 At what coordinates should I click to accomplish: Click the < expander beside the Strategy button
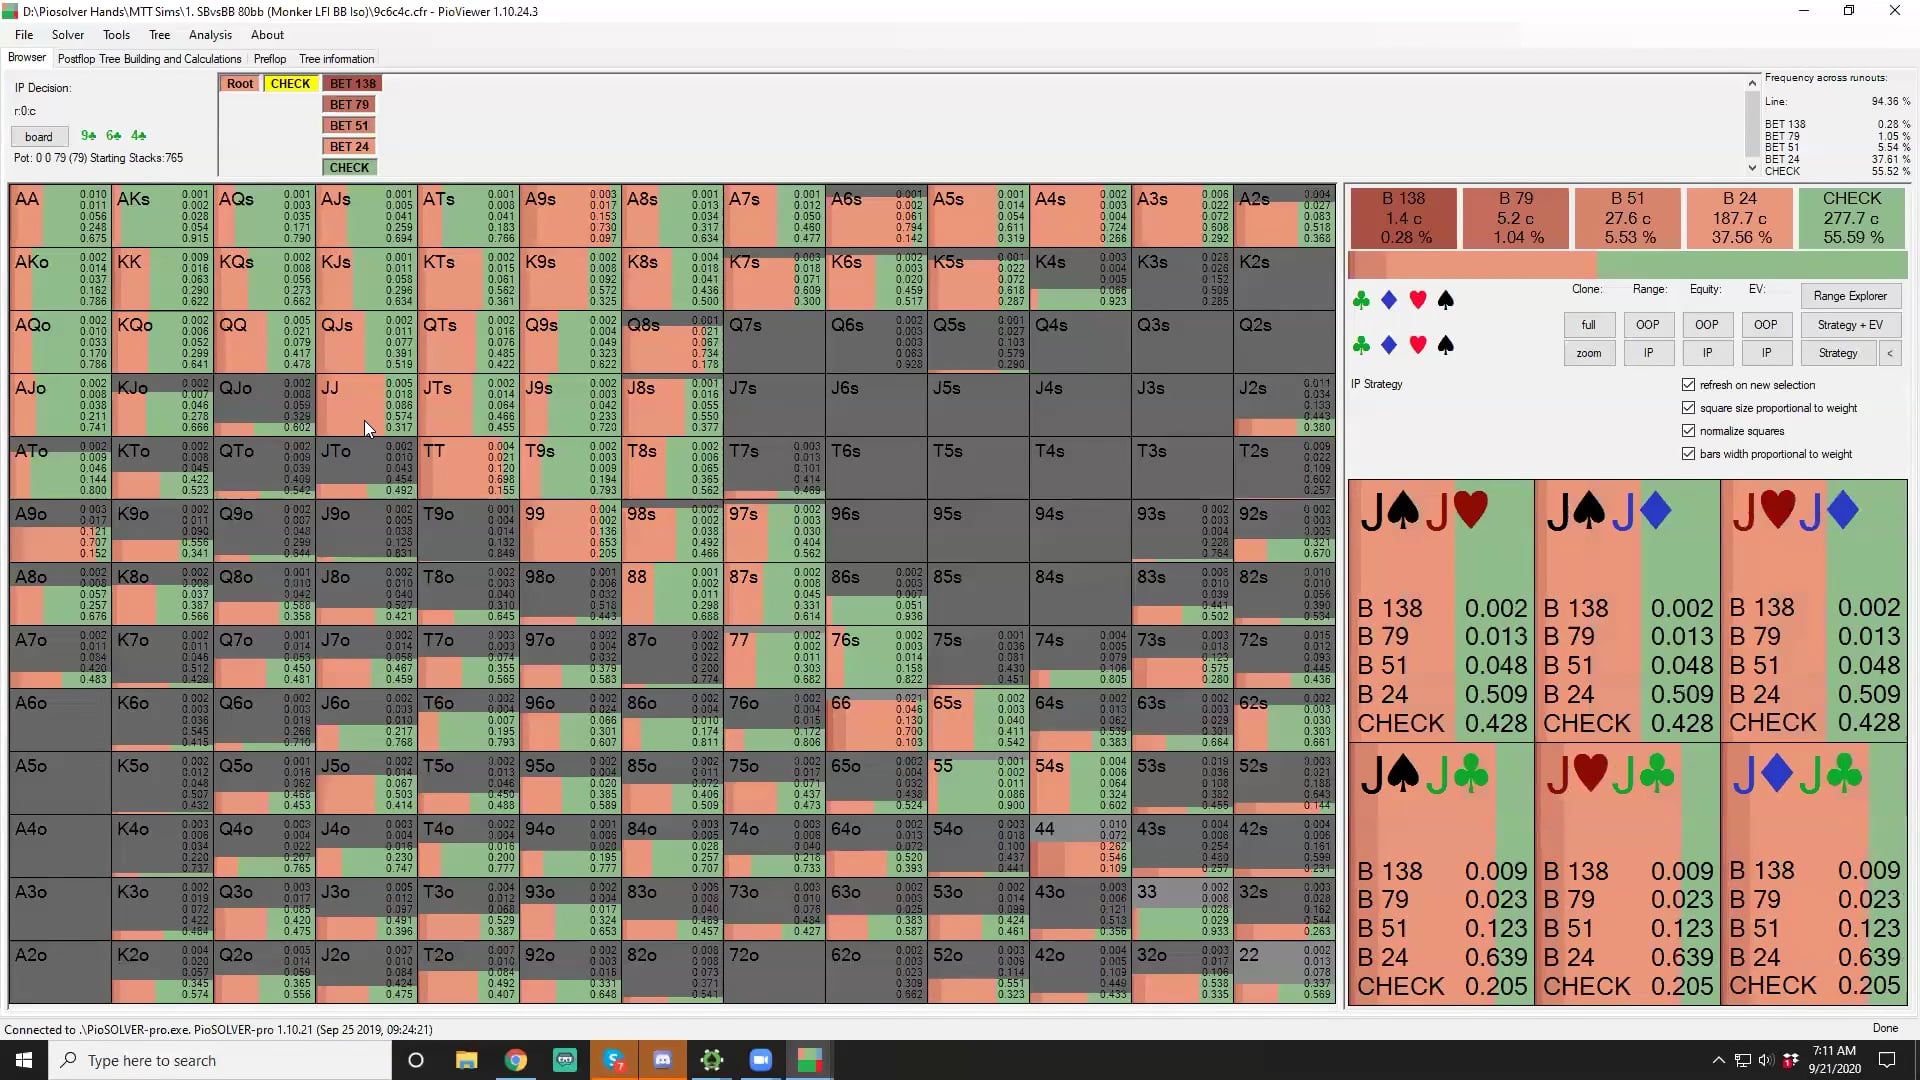[x=1891, y=353]
